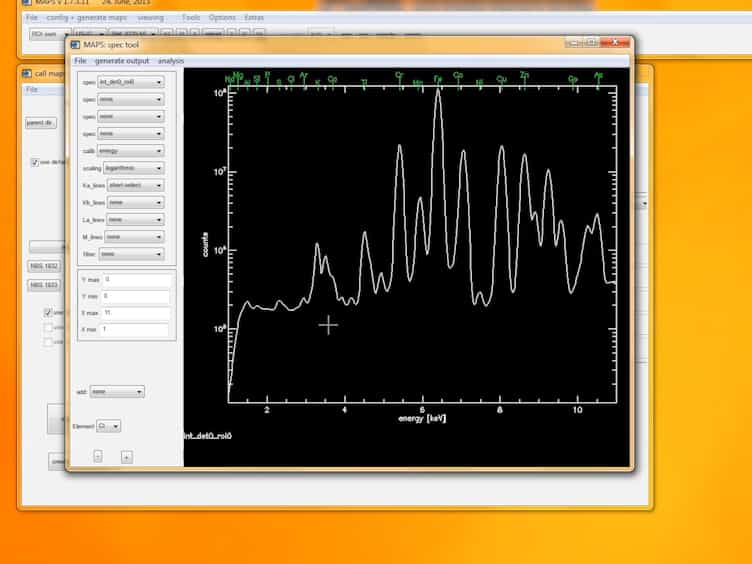The height and width of the screenshot is (564, 752).
Task: Click the As element label above spectrum
Action: [598, 76]
